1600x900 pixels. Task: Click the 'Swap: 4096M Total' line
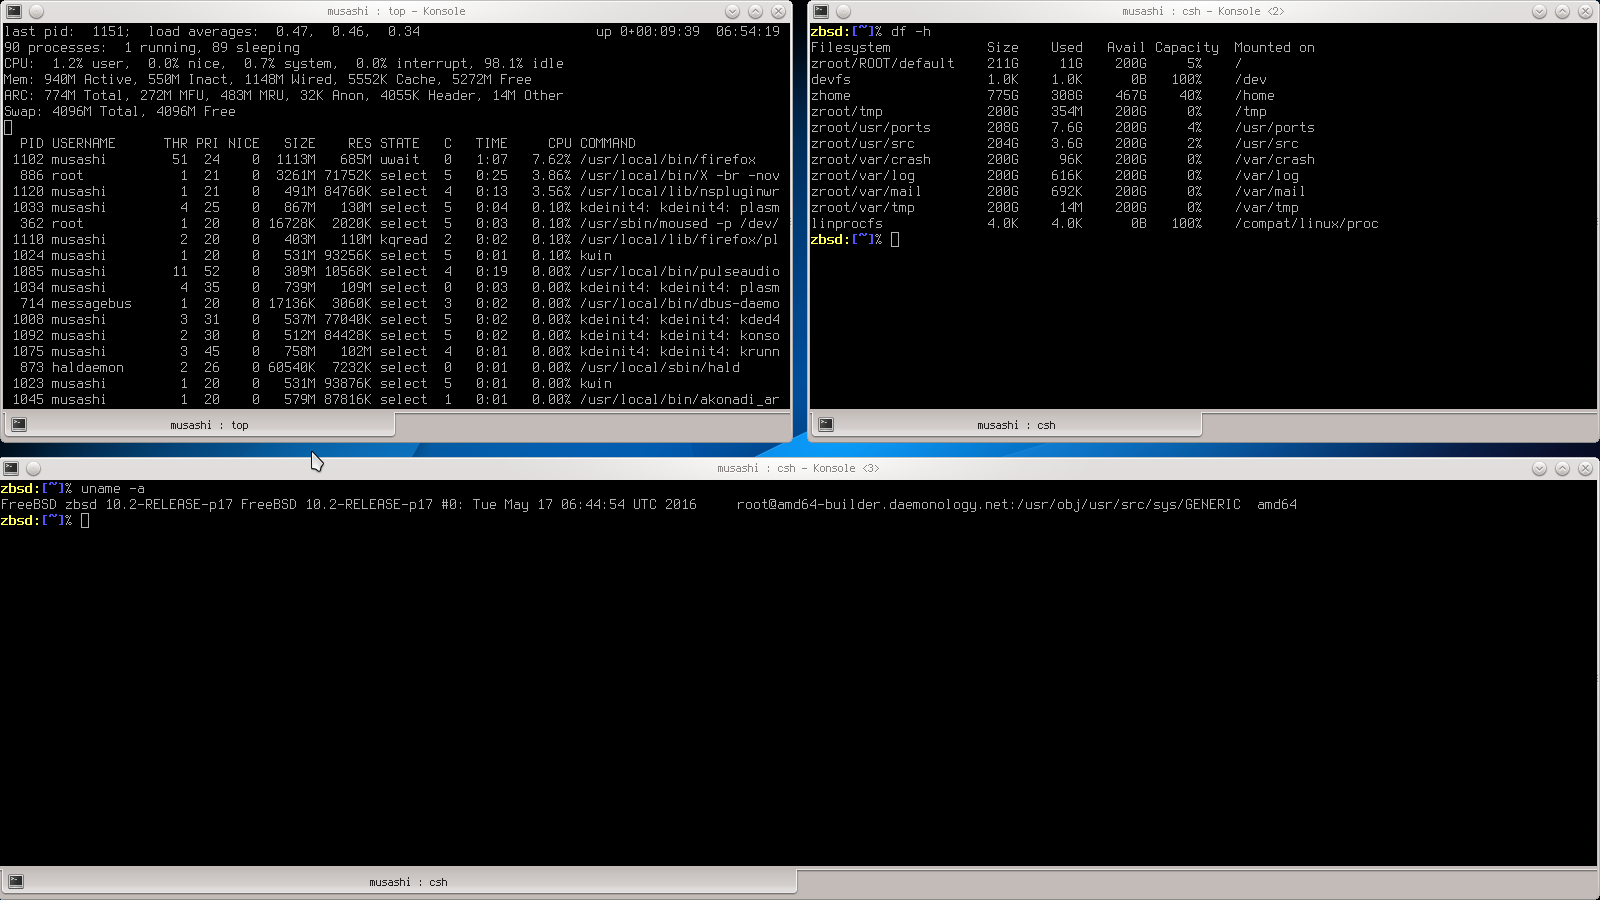(120, 111)
